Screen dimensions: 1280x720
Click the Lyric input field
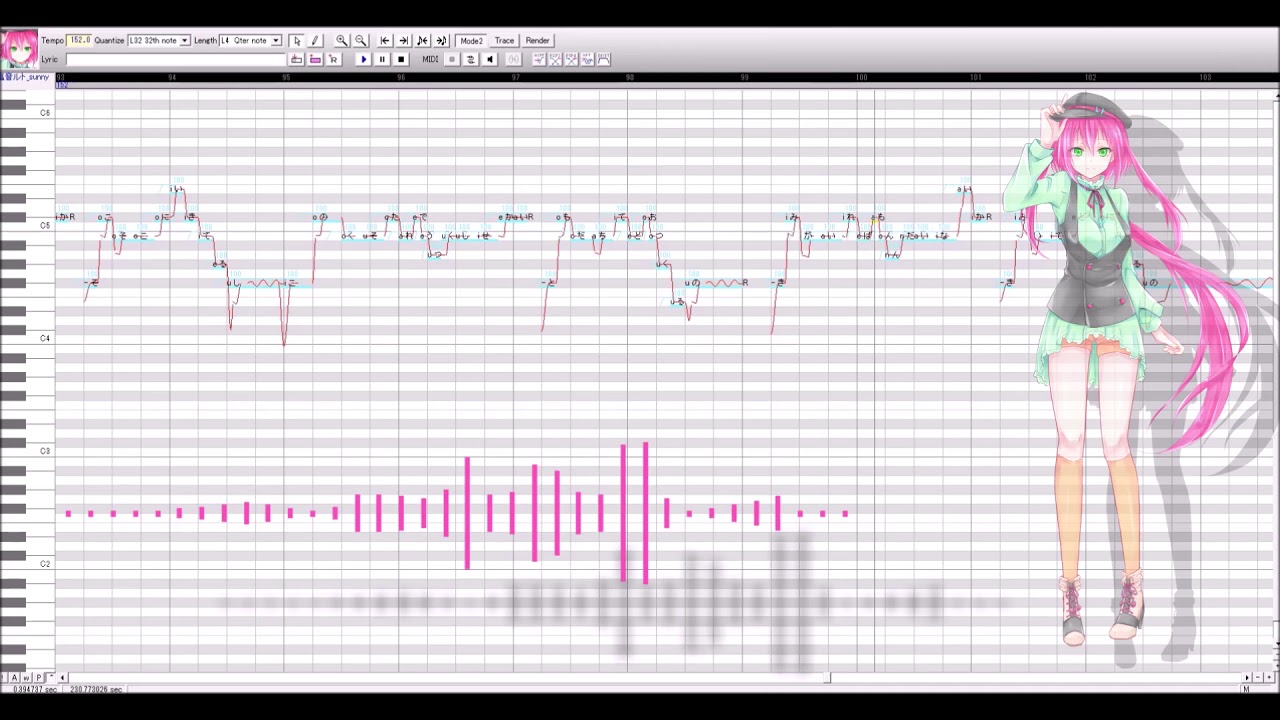(176, 60)
